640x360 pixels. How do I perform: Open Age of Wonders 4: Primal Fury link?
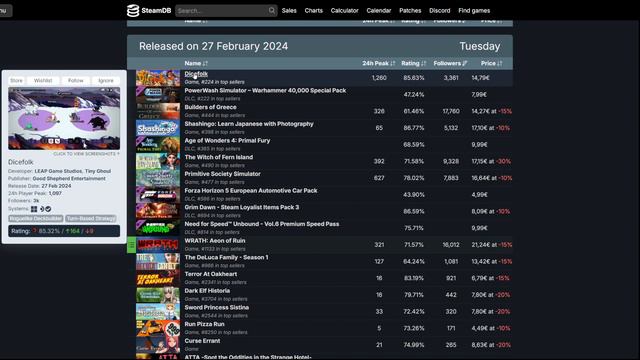(x=227, y=141)
